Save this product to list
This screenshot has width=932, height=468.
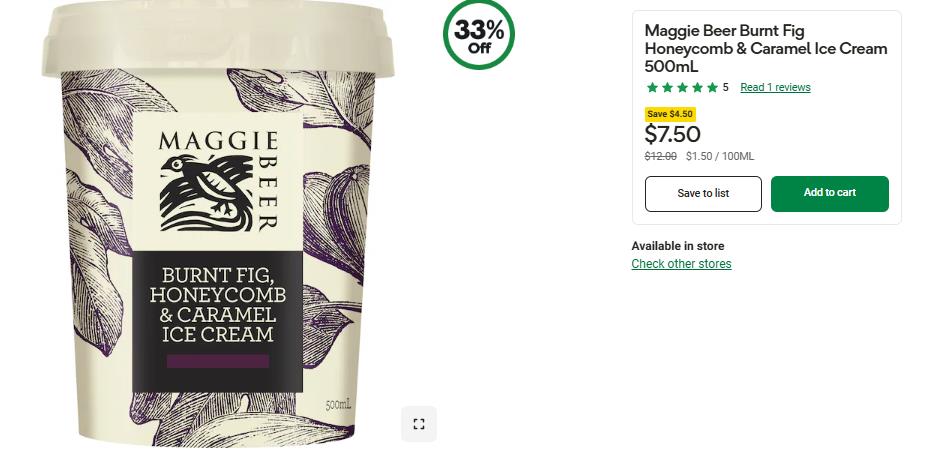(703, 193)
